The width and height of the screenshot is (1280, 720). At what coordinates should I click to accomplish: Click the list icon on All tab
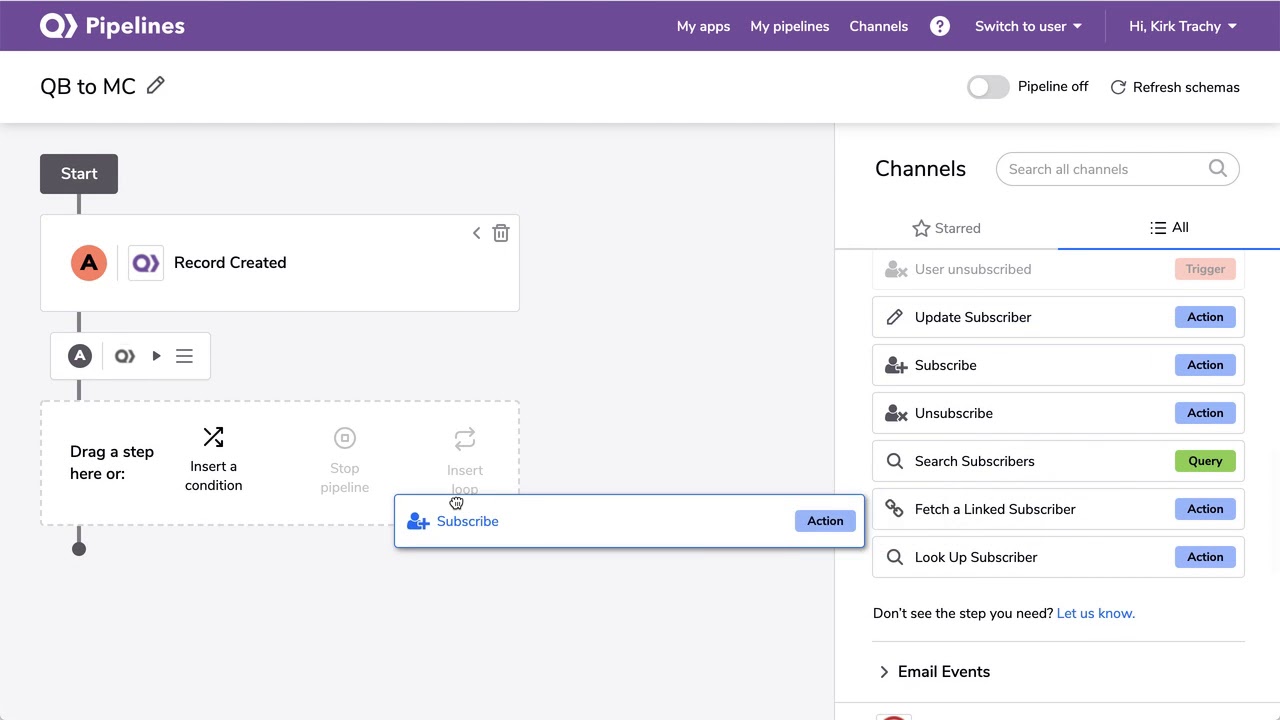click(1158, 228)
